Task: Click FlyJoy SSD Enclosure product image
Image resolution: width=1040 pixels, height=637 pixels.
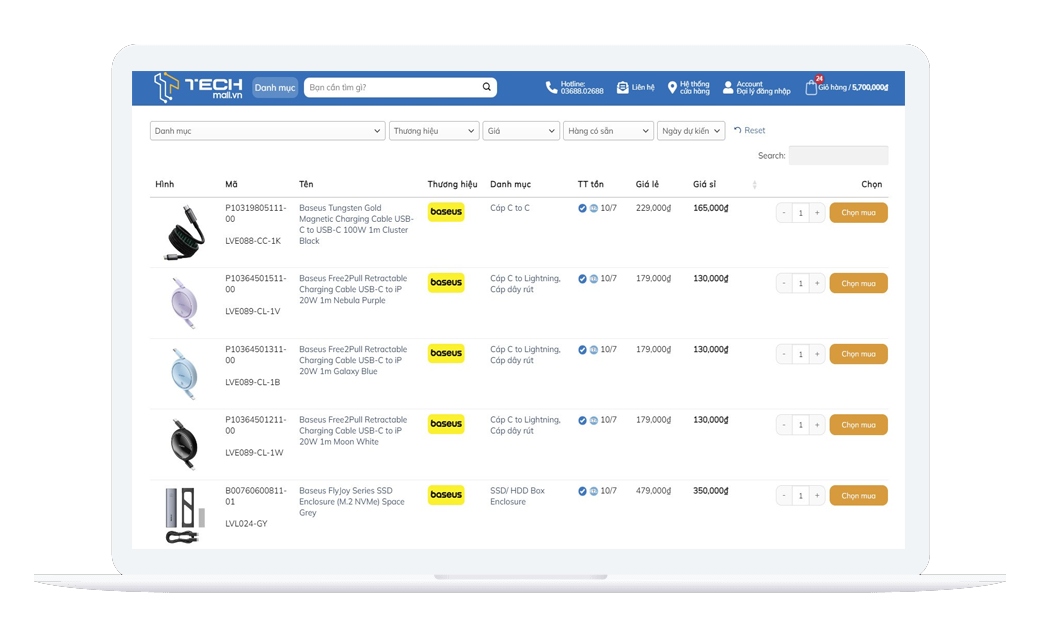Action: [x=184, y=516]
